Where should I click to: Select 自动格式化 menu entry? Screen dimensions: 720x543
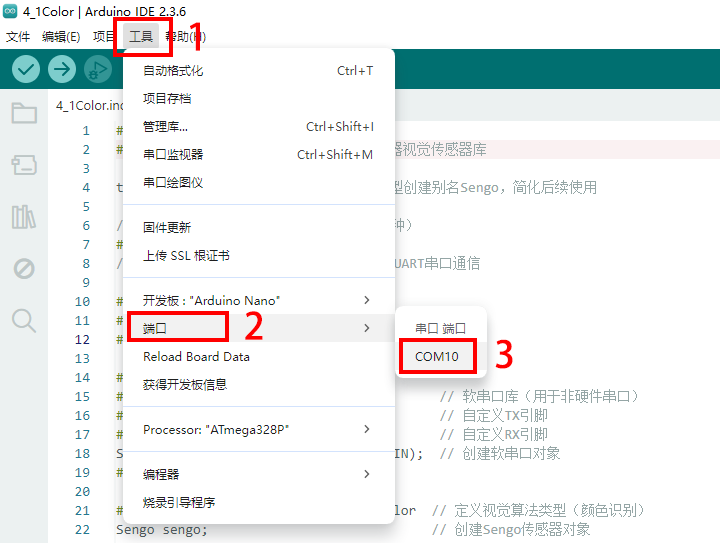[259, 71]
